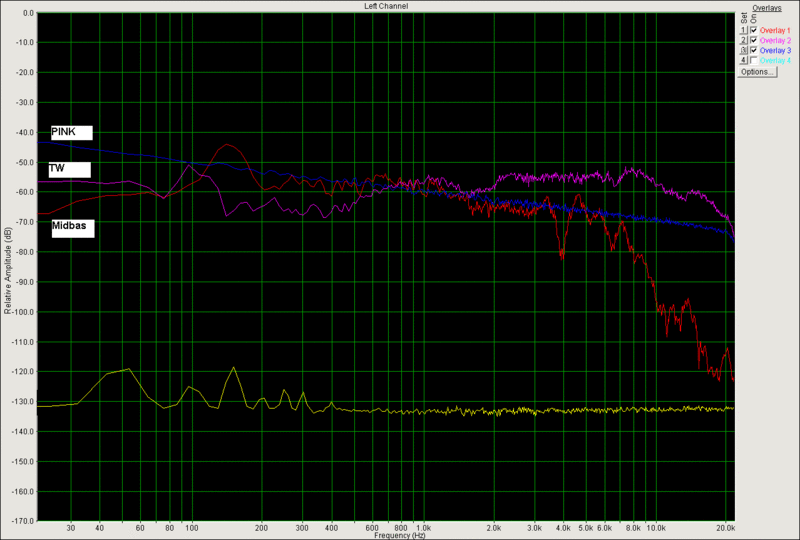Click the magenta Overlay 2 label
This screenshot has width=800, height=540.
pyautogui.click(x=775, y=40)
